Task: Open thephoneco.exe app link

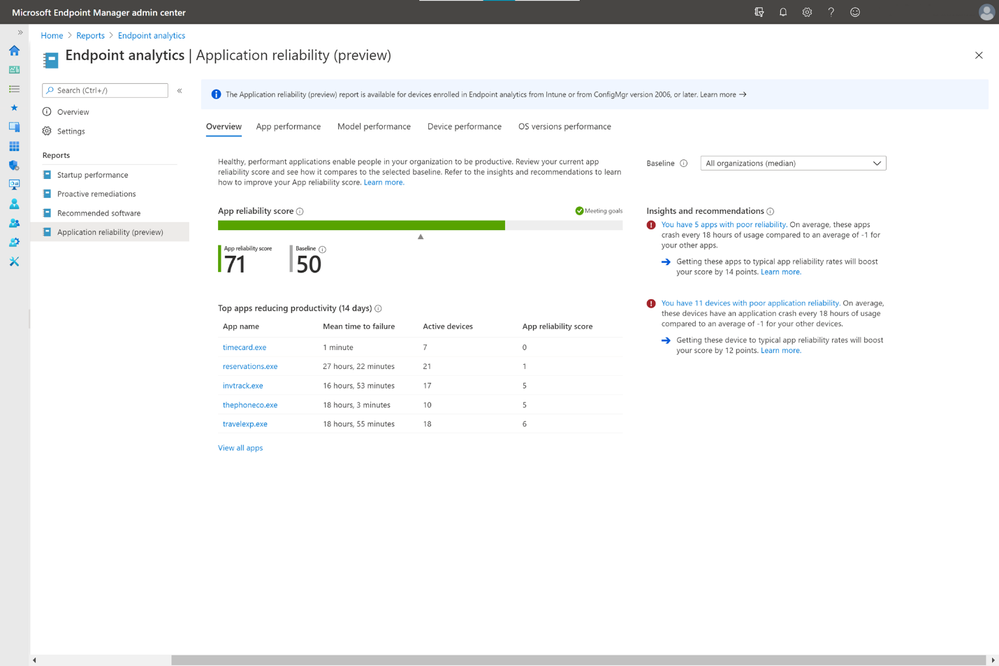Action: pyautogui.click(x=250, y=405)
